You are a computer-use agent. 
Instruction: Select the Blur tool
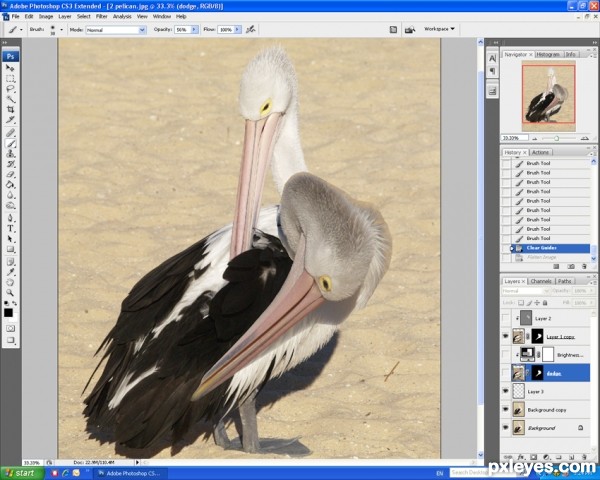[x=10, y=195]
